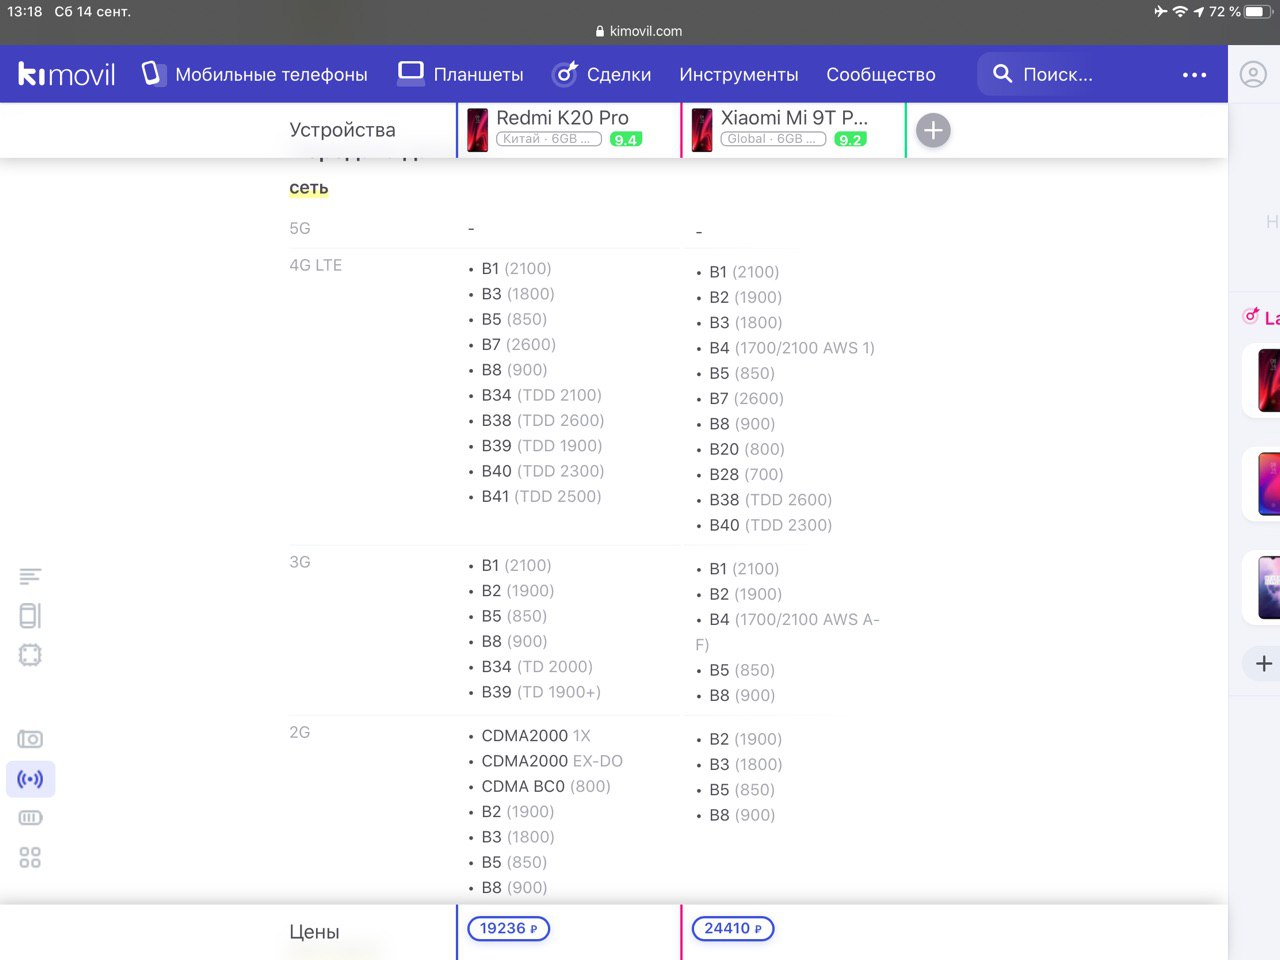The image size is (1280, 960).
Task: Click B34 (TD 2000) entry
Action: [x=537, y=666]
